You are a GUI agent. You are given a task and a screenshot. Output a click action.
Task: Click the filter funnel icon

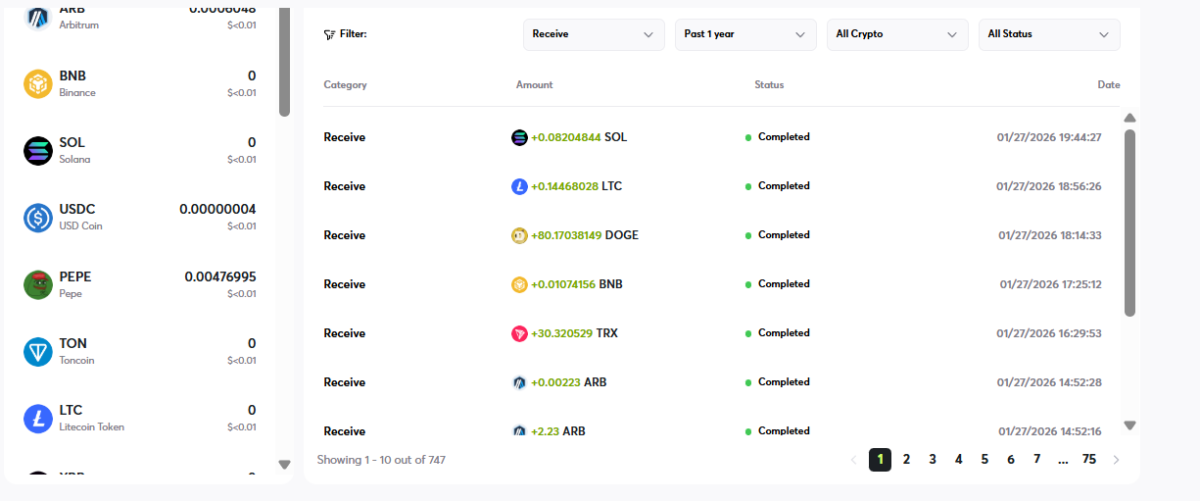(x=329, y=34)
